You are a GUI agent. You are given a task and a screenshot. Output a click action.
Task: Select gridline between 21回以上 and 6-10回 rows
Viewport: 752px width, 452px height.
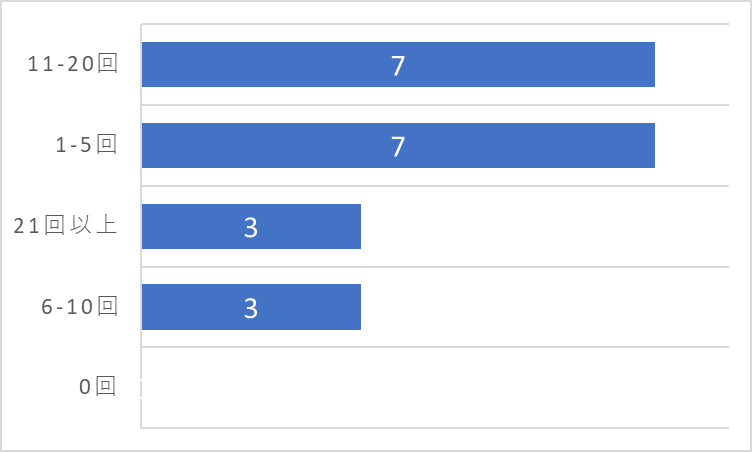point(435,266)
